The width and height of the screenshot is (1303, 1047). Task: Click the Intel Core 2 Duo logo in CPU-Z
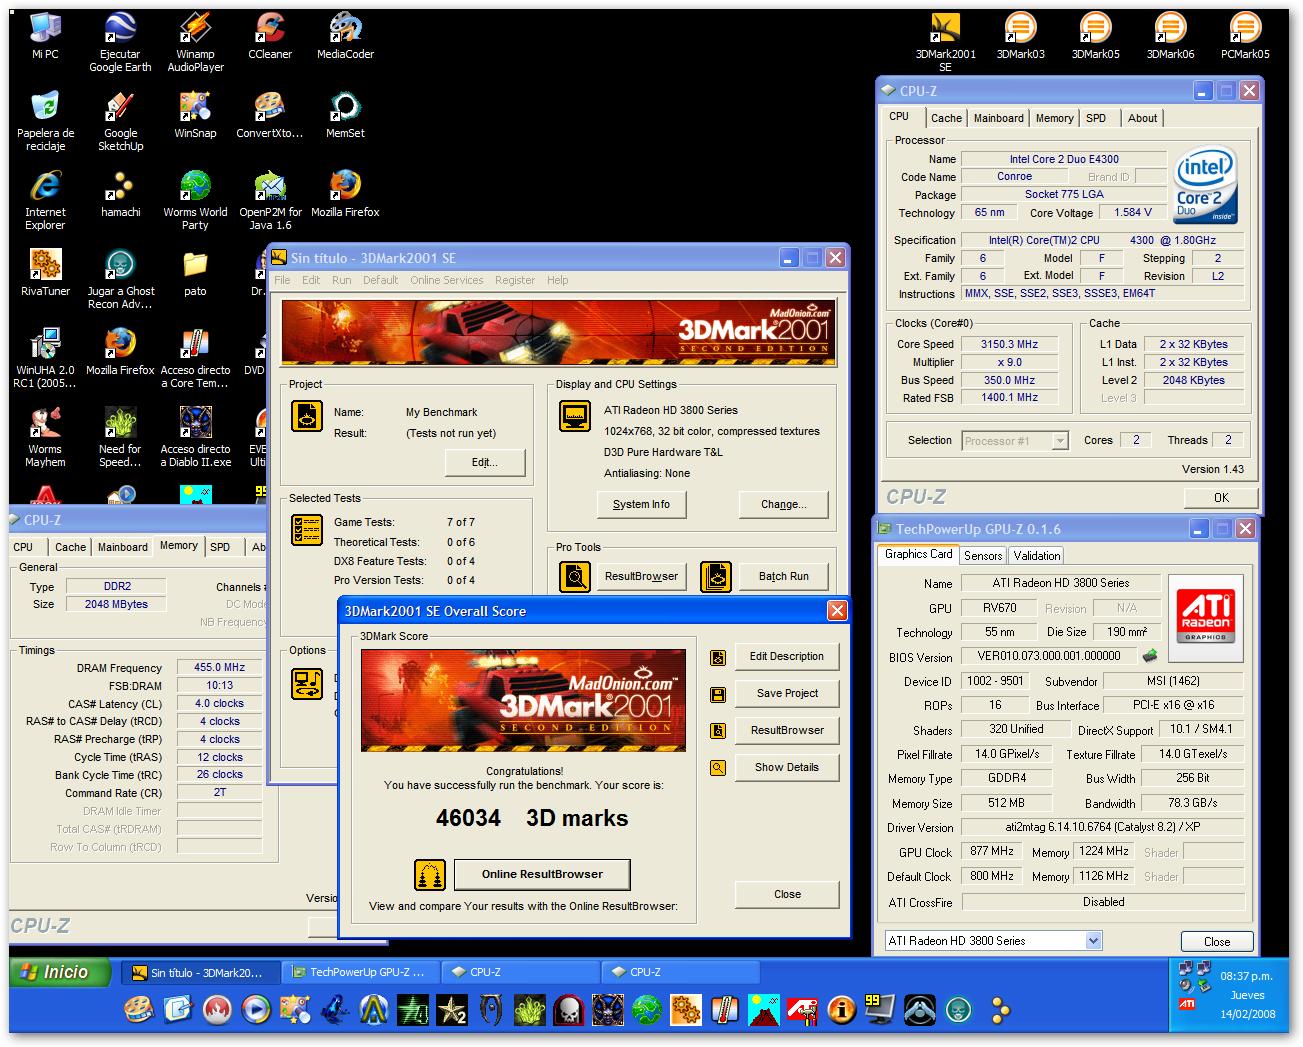click(1205, 186)
